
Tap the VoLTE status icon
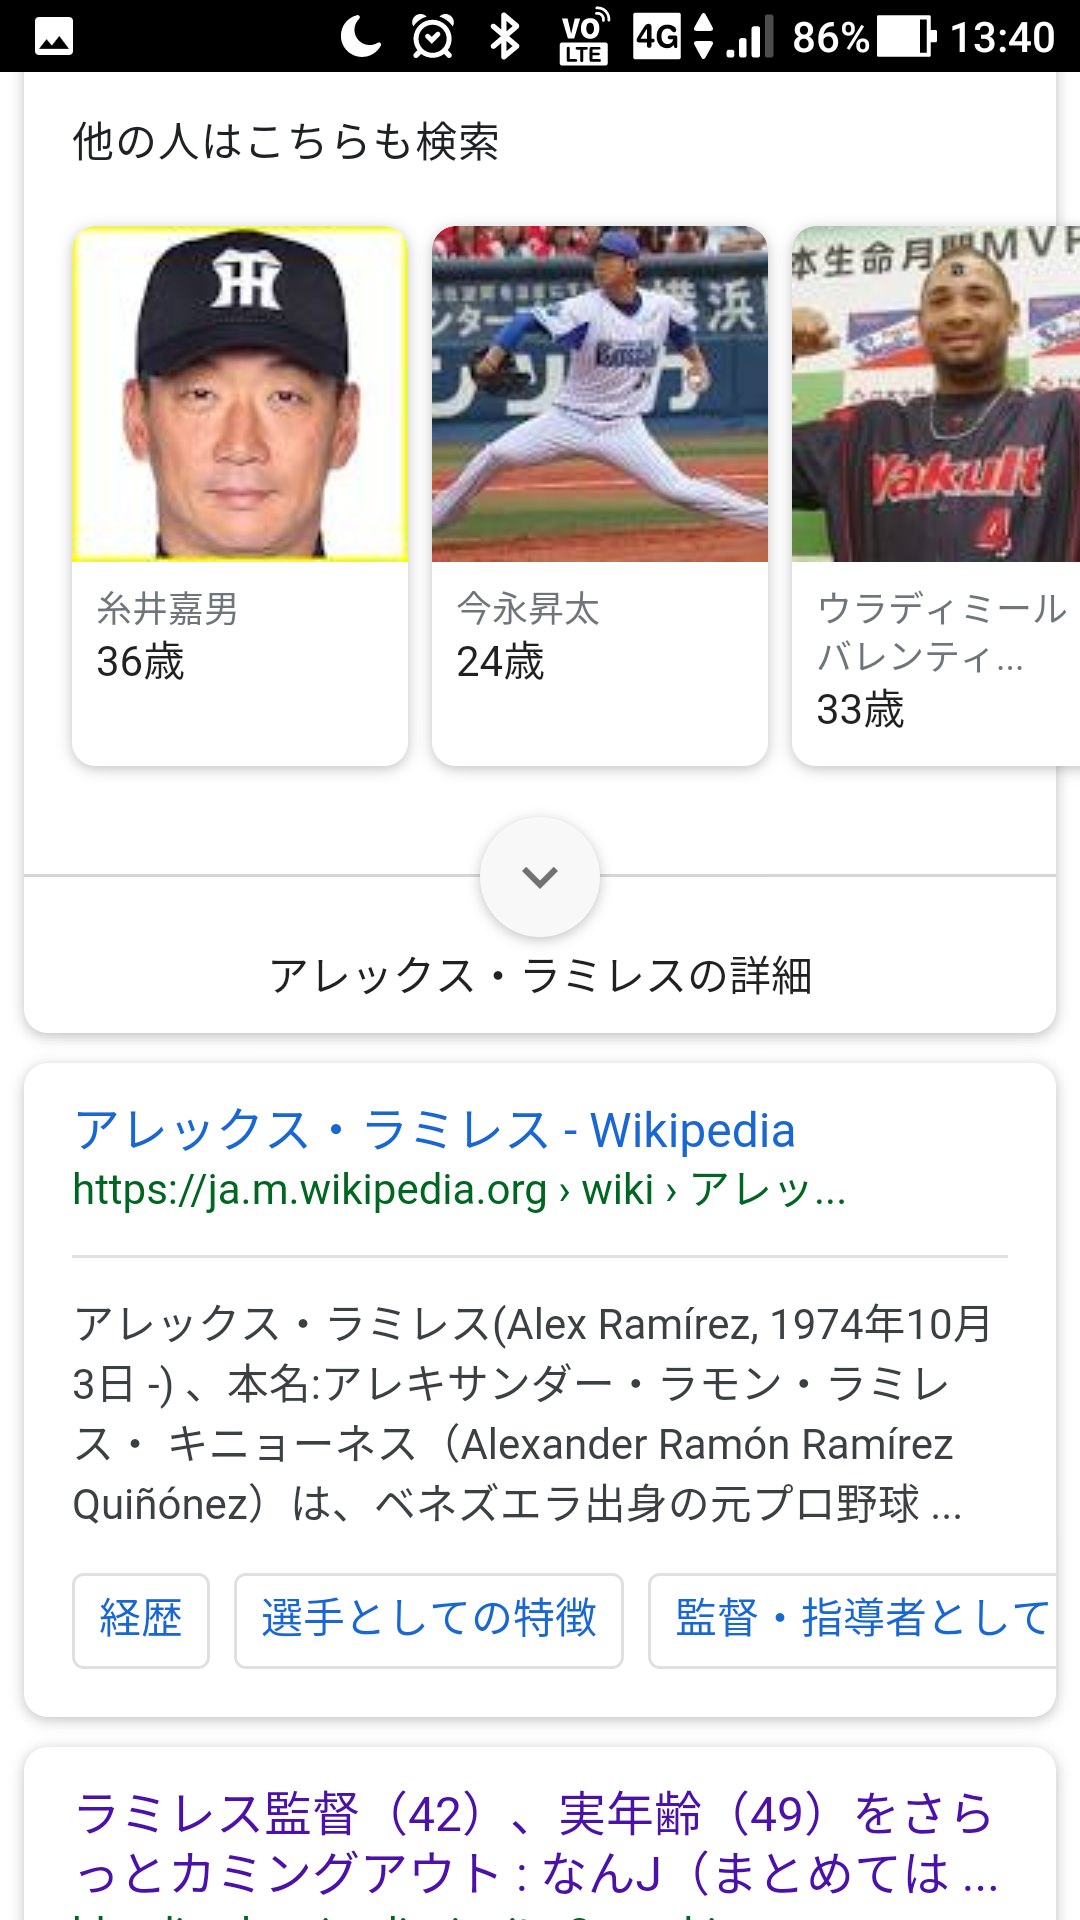click(584, 37)
